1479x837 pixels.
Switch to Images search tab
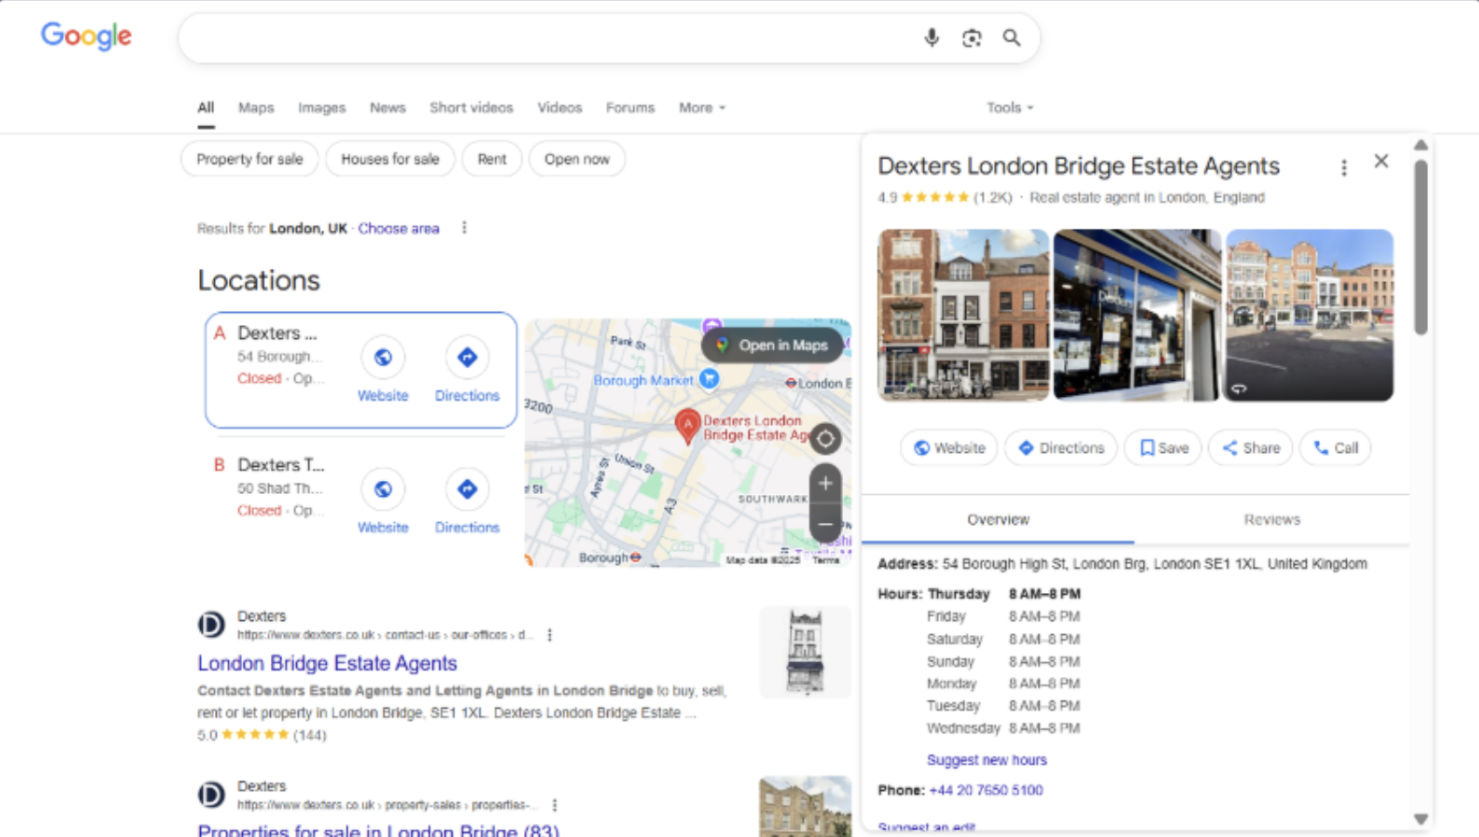[x=322, y=107]
